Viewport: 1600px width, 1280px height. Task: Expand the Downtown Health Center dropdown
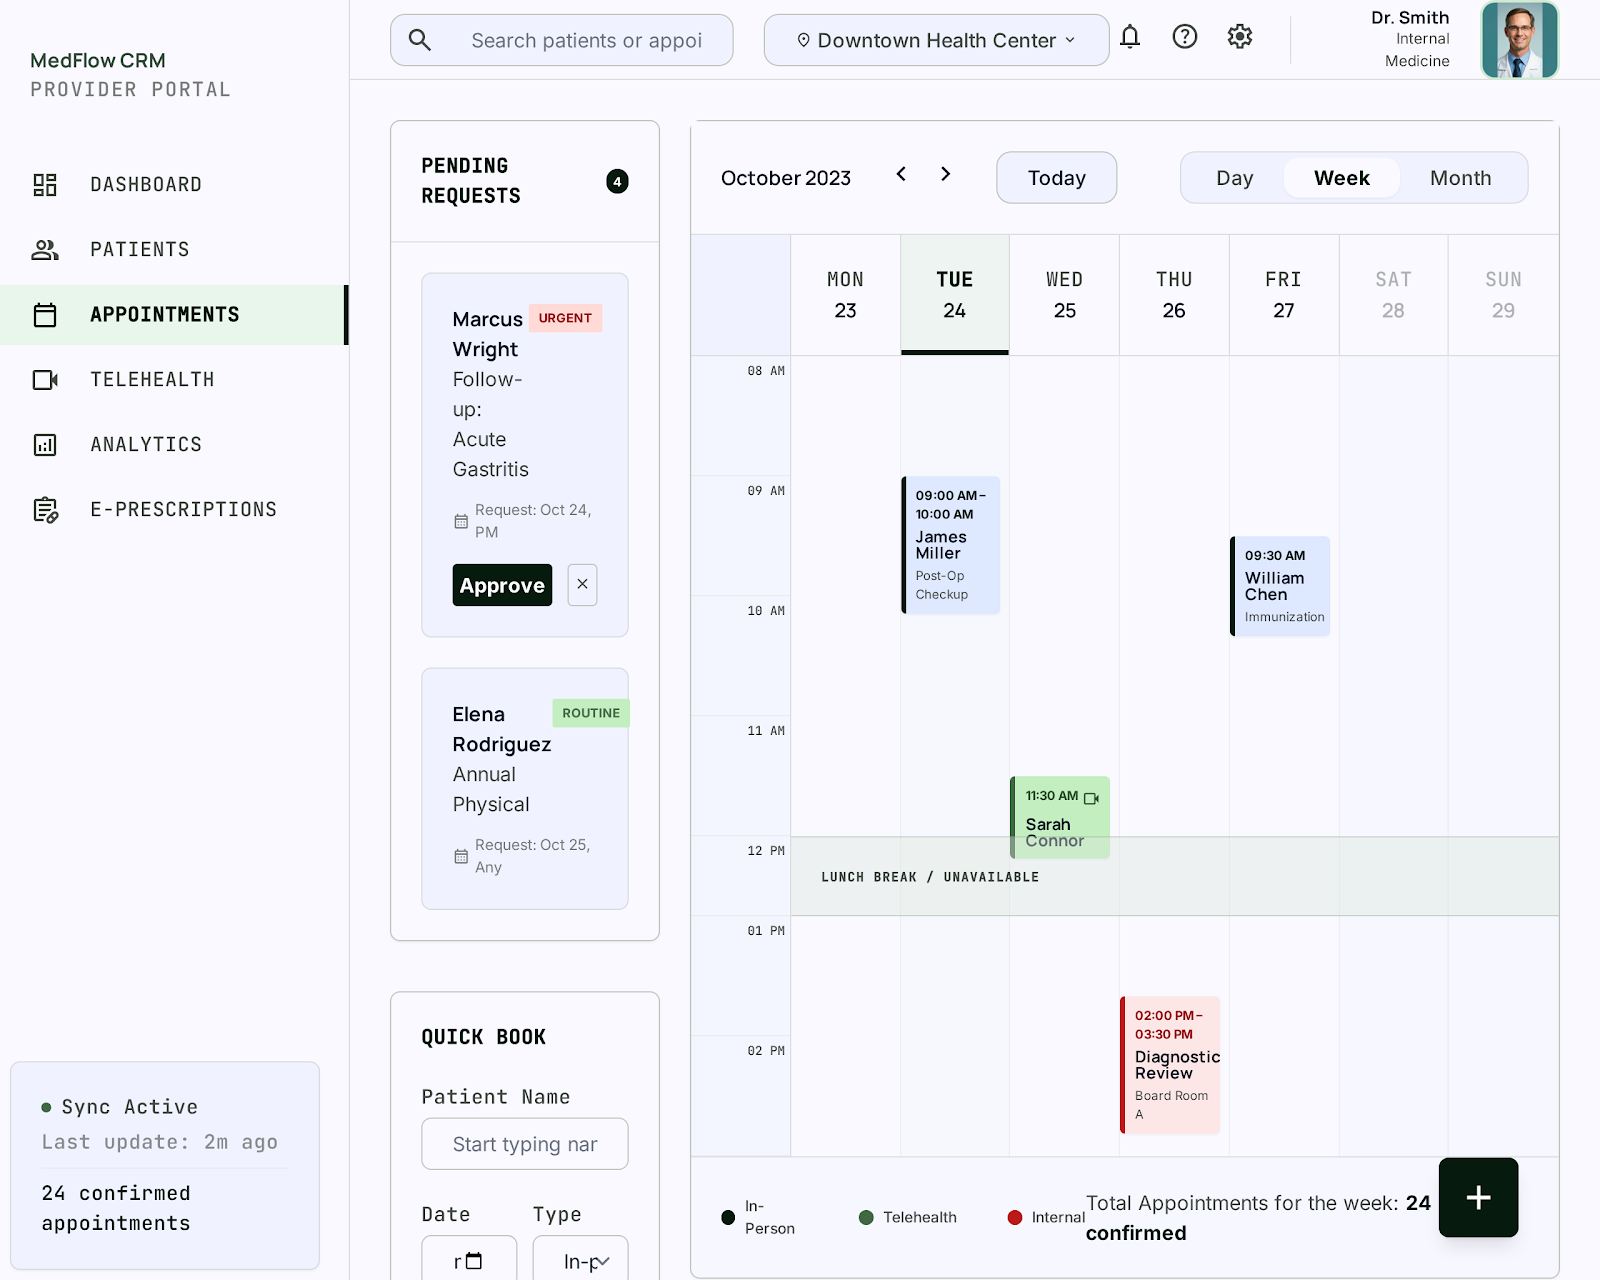click(936, 40)
